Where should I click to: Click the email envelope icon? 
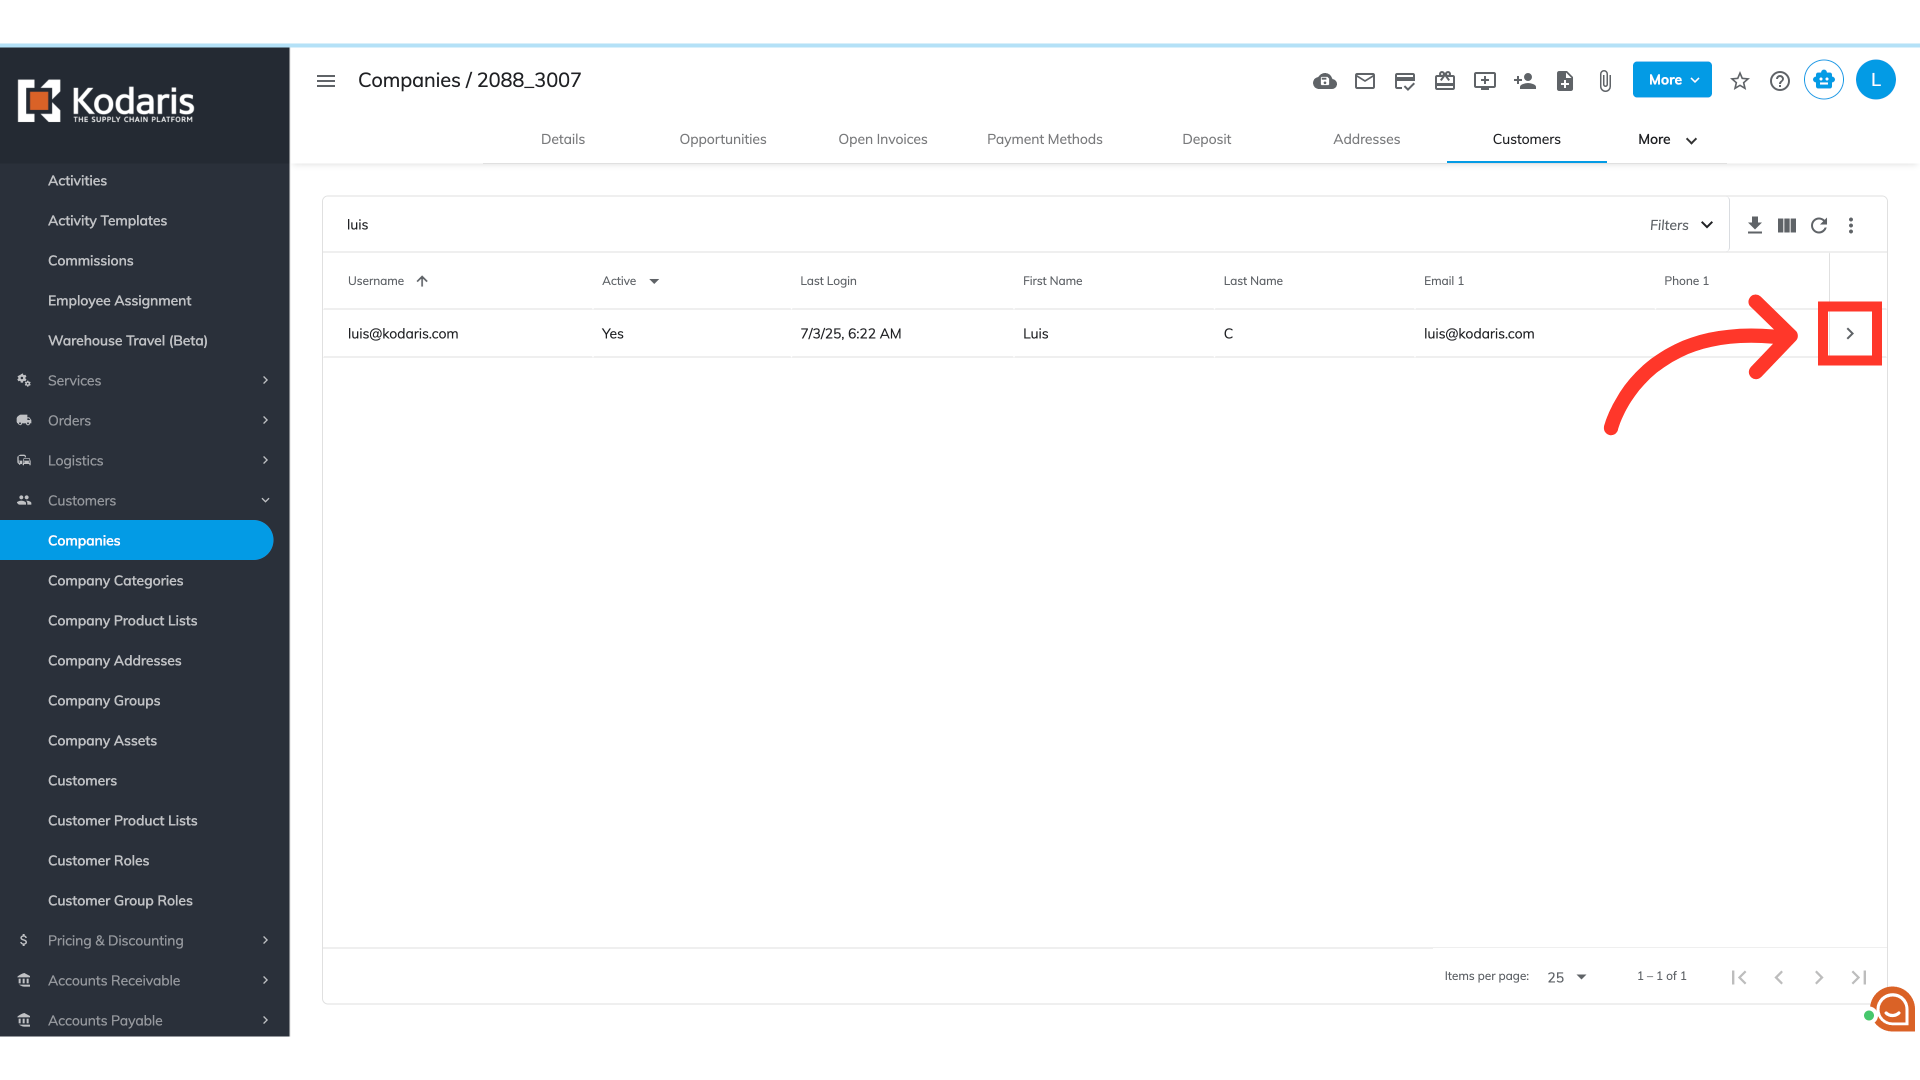1365,81
